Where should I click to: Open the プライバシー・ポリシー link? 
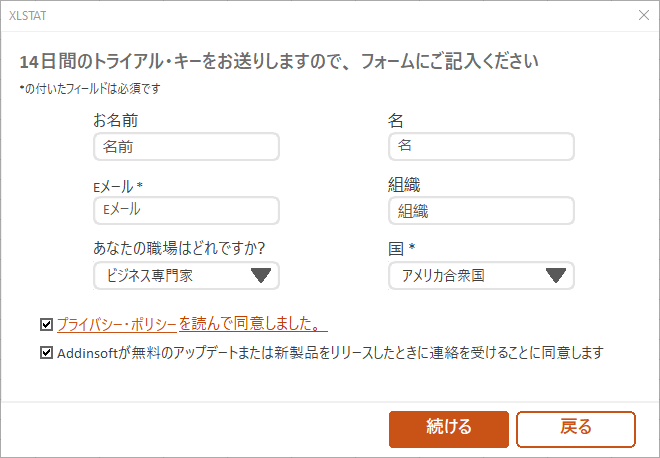tap(116, 324)
